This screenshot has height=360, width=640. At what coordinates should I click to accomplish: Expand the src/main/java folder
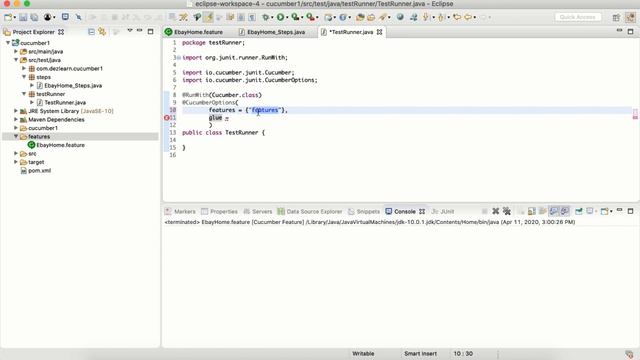(x=16, y=51)
